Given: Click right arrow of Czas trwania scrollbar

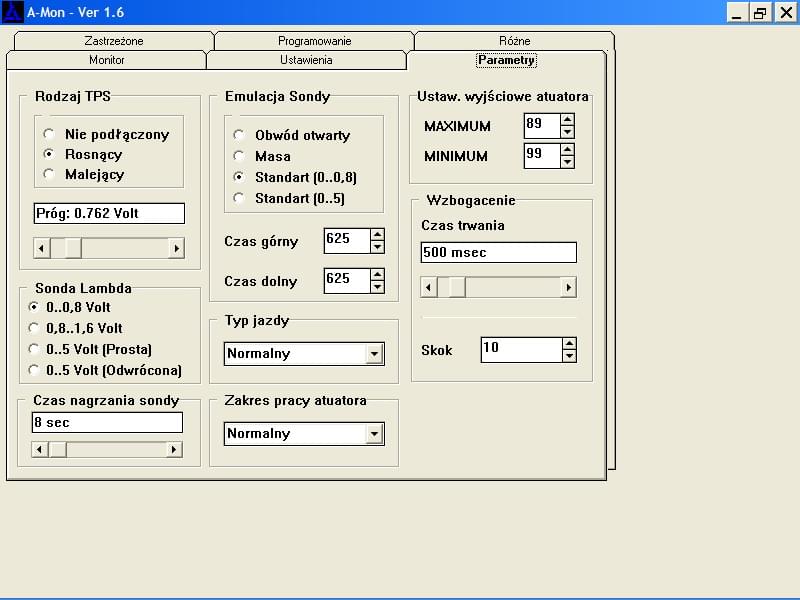Looking at the screenshot, I should coord(568,288).
